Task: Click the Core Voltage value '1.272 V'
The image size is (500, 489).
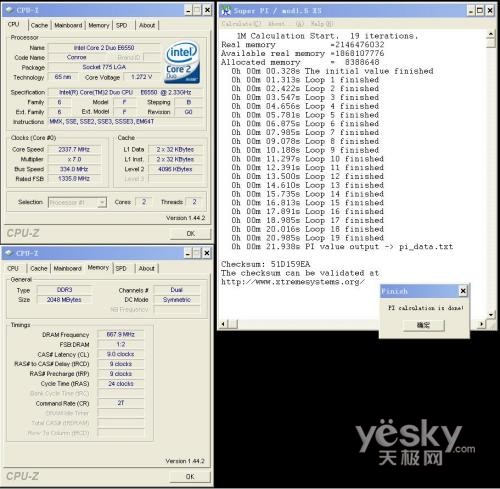Action: tap(142, 77)
